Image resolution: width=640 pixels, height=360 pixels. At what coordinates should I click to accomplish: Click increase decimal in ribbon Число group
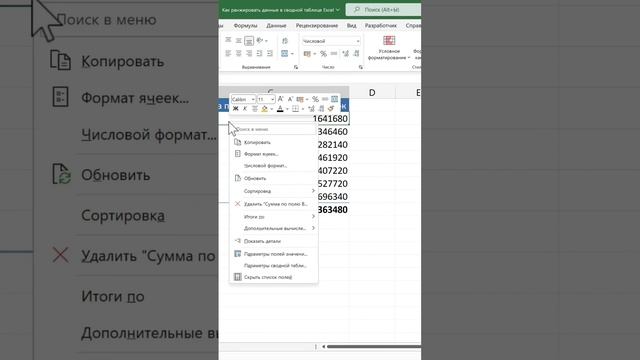346,53
